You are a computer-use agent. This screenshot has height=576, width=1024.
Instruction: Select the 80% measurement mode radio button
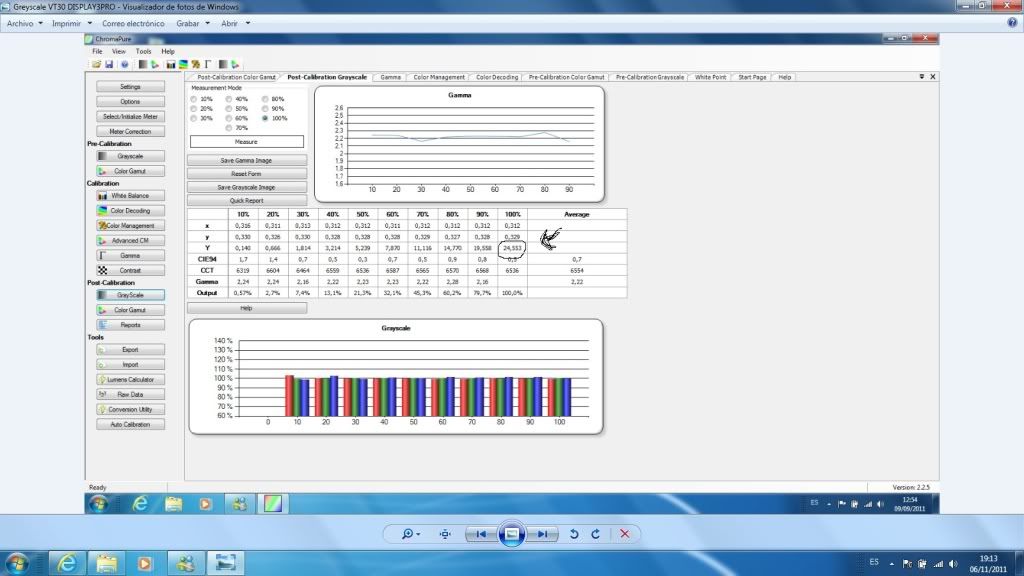[265, 99]
